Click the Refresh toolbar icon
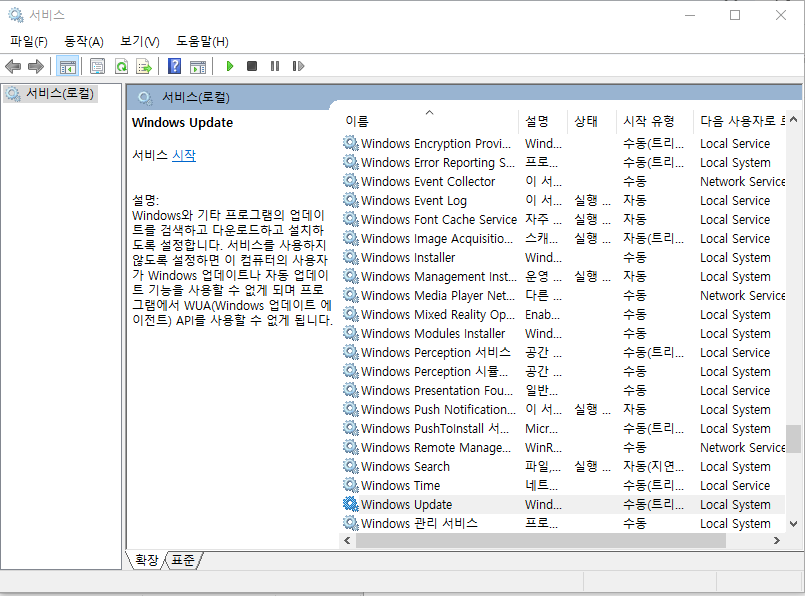Screen dimensions: 805x596 (x=121, y=66)
